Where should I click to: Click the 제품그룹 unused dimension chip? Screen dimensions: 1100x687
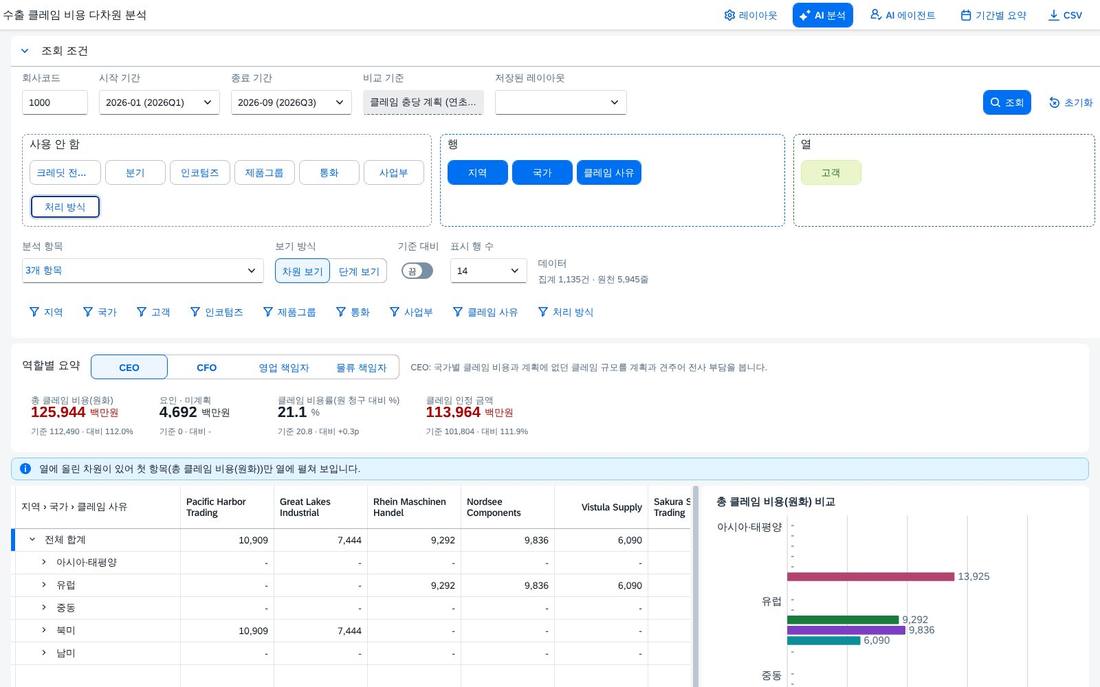tap(264, 173)
